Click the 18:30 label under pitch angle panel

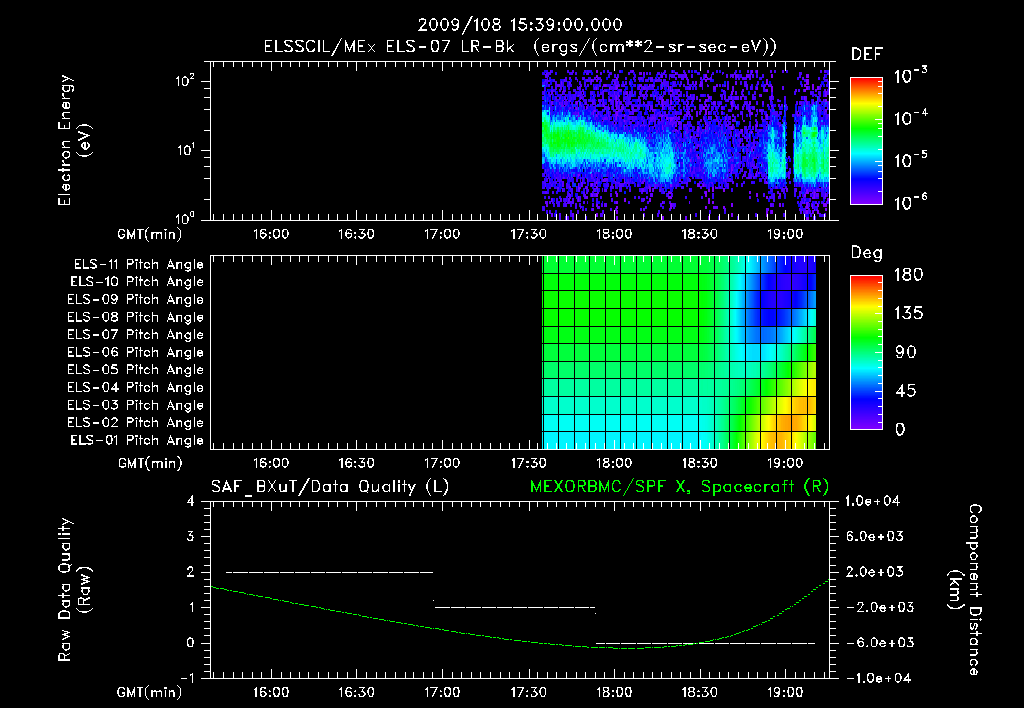tap(699, 463)
